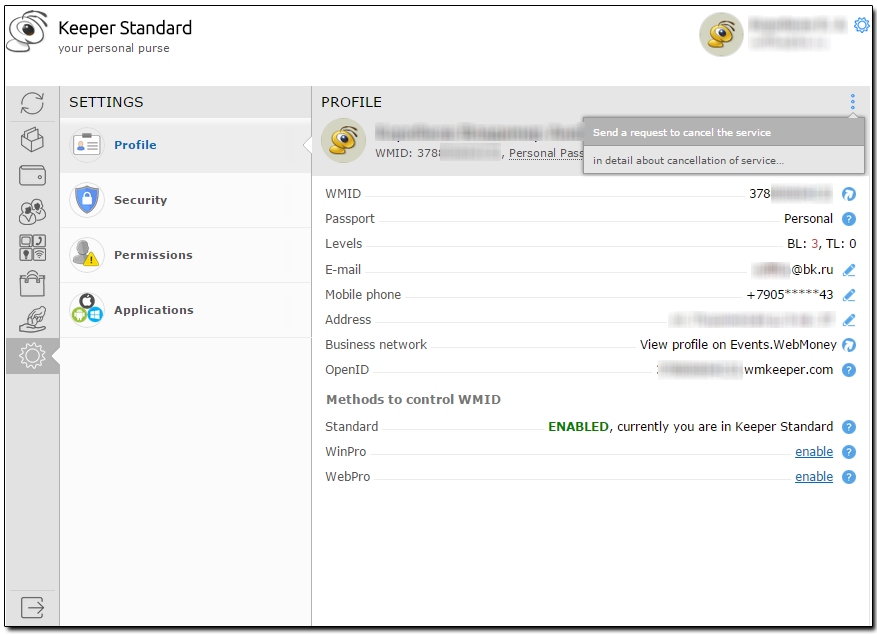Open the three-dot profile menu
This screenshot has height=635, width=877.
pyautogui.click(x=852, y=102)
